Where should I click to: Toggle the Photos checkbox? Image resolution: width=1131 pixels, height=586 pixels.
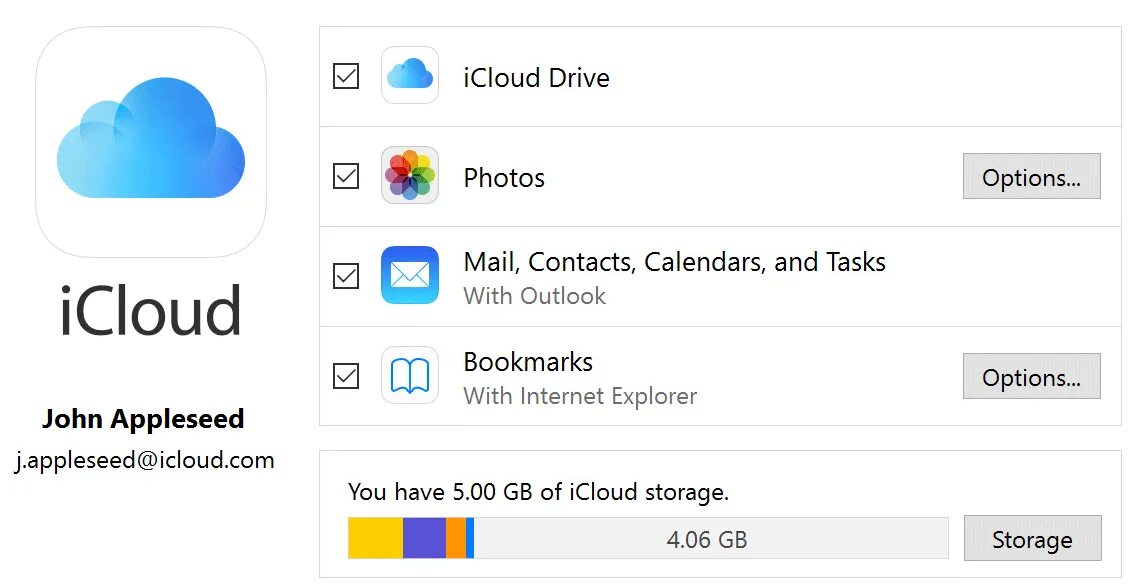(346, 176)
